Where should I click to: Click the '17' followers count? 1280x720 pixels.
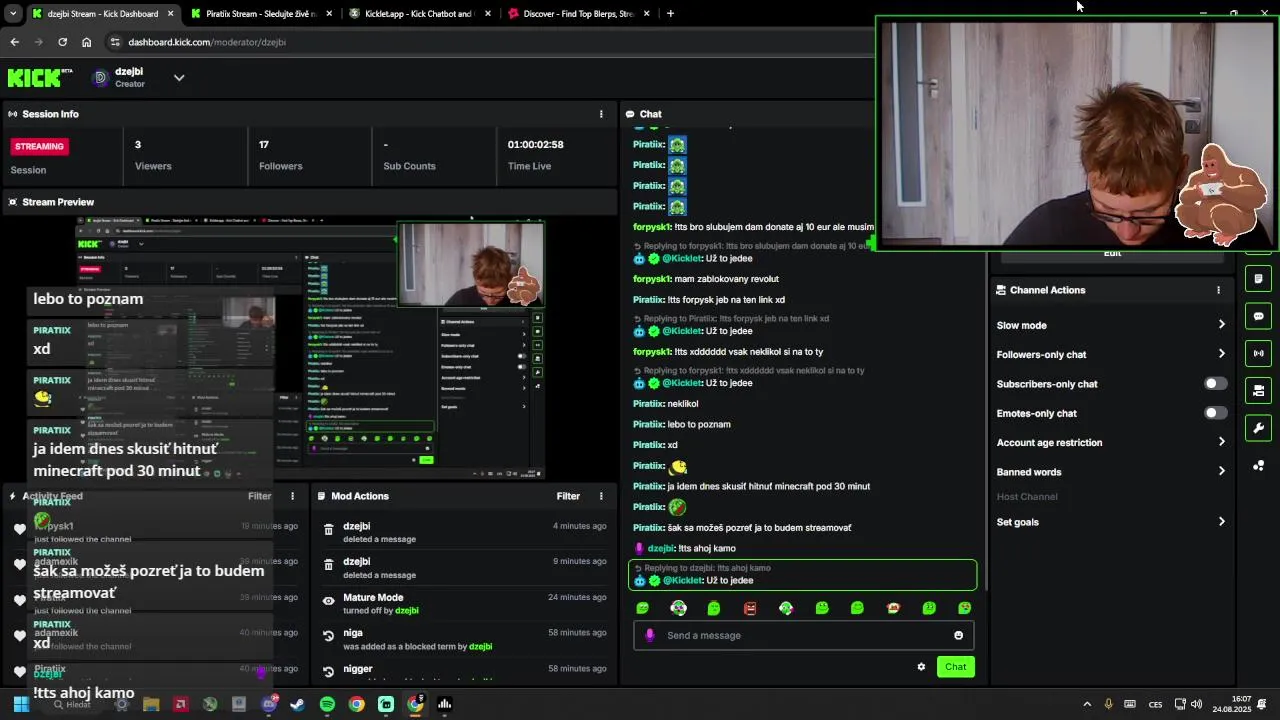264,144
